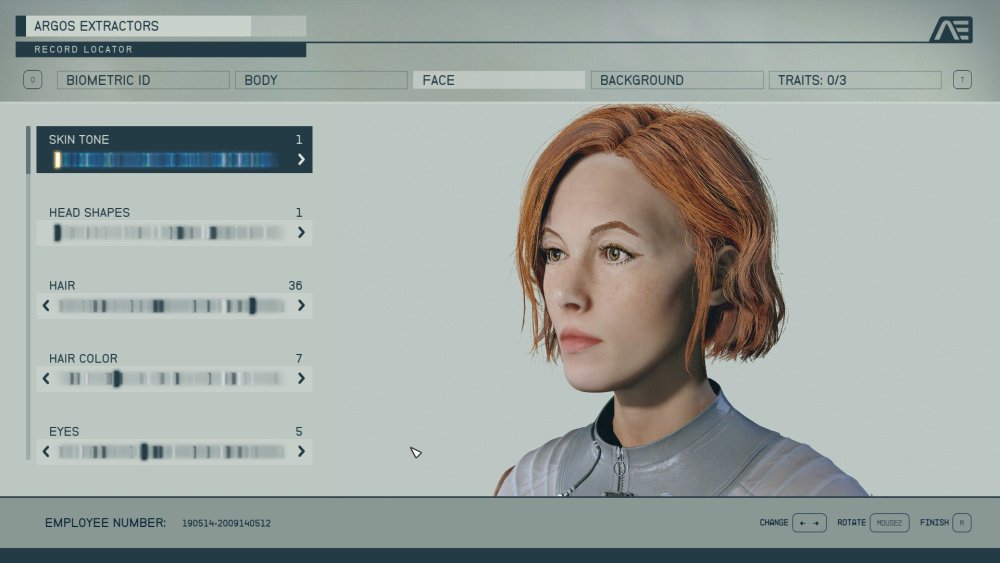
Task: Click left arrow on Eyes option
Action: (46, 452)
